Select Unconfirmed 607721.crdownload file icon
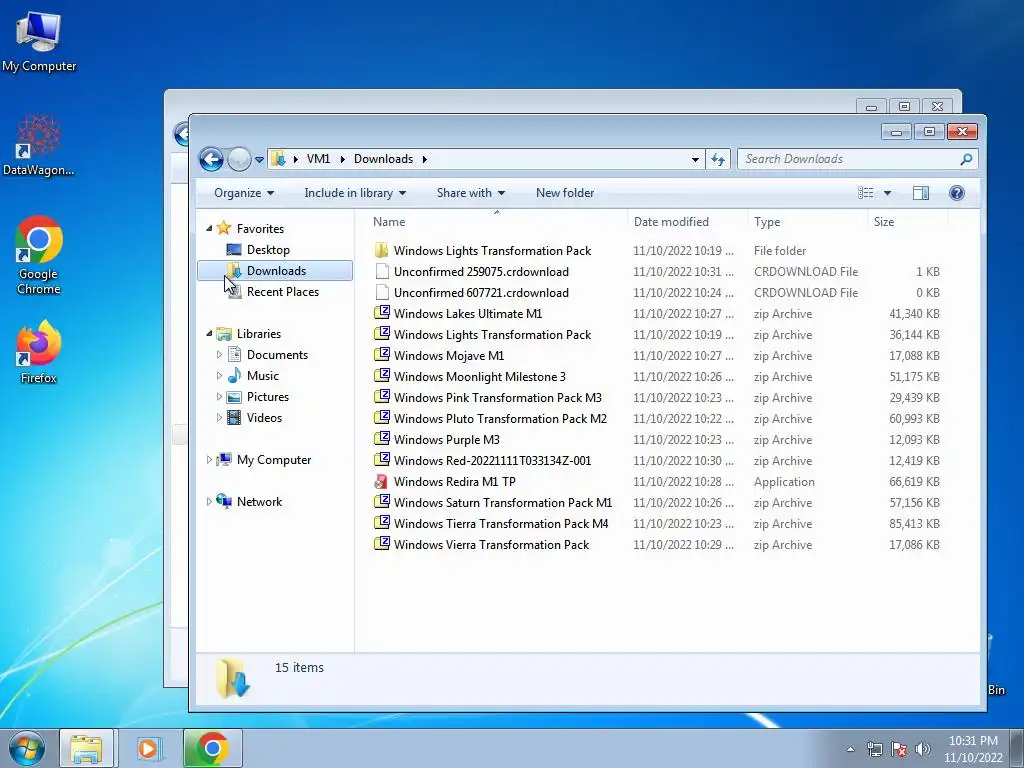The width and height of the screenshot is (1024, 768). click(x=382, y=293)
